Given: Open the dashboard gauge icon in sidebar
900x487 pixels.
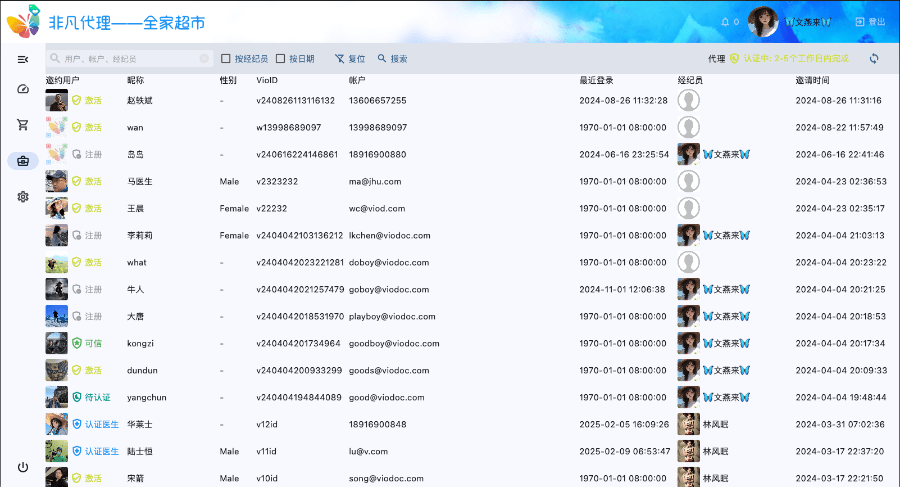Looking at the screenshot, I should (x=22, y=90).
